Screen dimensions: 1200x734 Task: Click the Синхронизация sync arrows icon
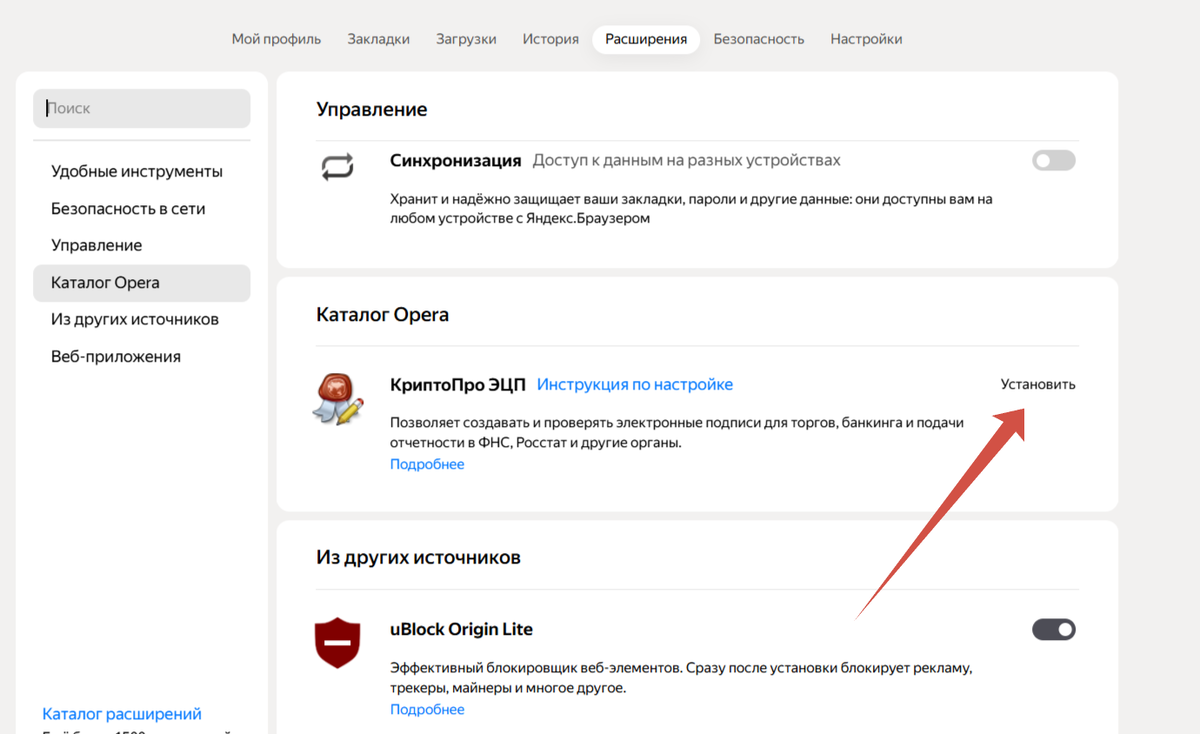tap(338, 166)
